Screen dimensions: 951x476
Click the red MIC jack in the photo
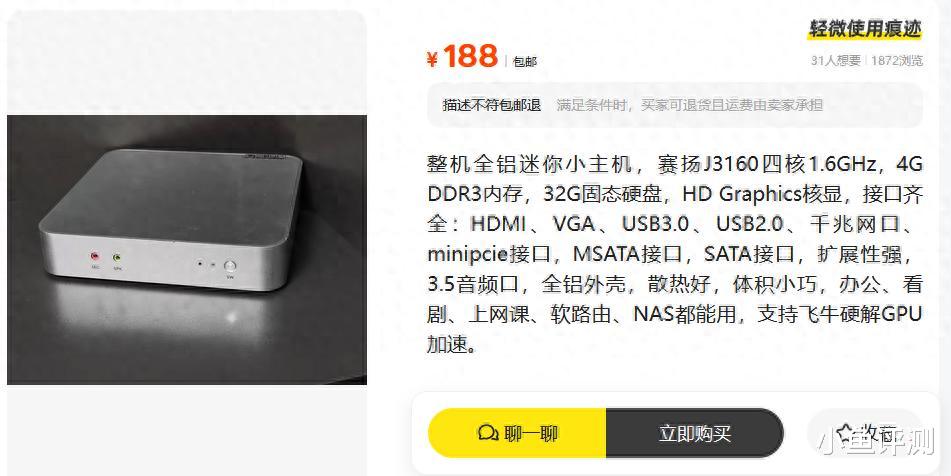click(95, 256)
